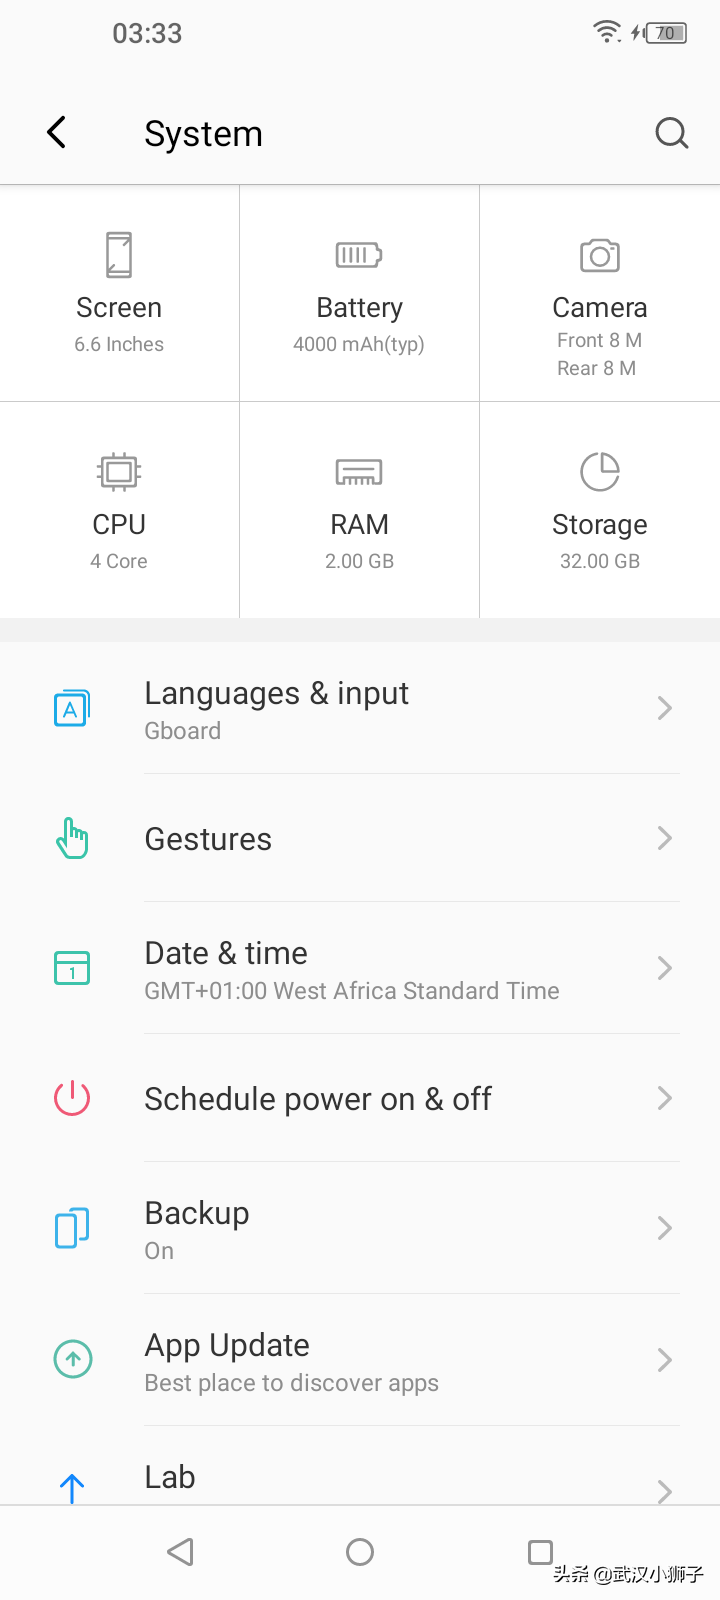Open Schedule power on & off

(x=318, y=1099)
